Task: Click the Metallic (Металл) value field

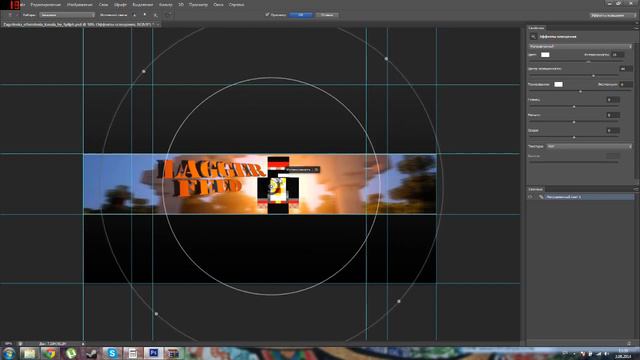Action: pyautogui.click(x=613, y=115)
